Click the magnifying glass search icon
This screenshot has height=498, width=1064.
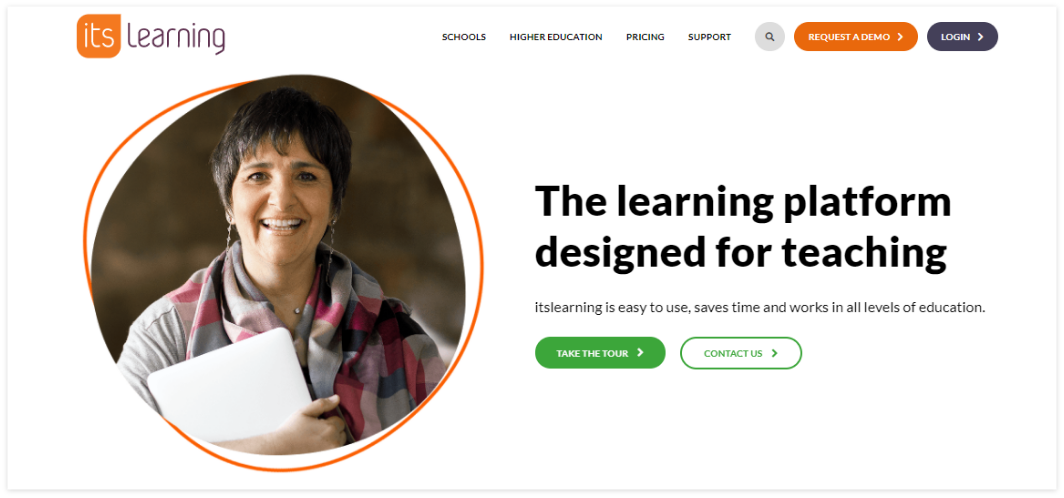[x=770, y=37]
